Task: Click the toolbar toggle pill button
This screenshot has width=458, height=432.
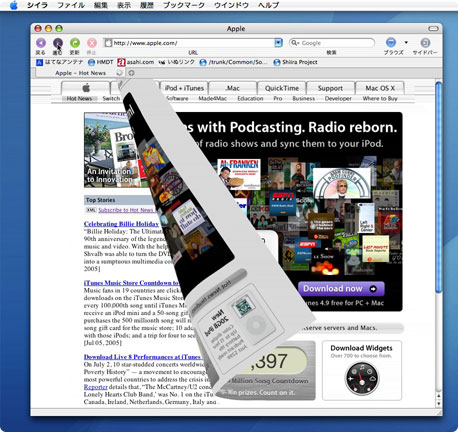Action: pyautogui.click(x=433, y=29)
